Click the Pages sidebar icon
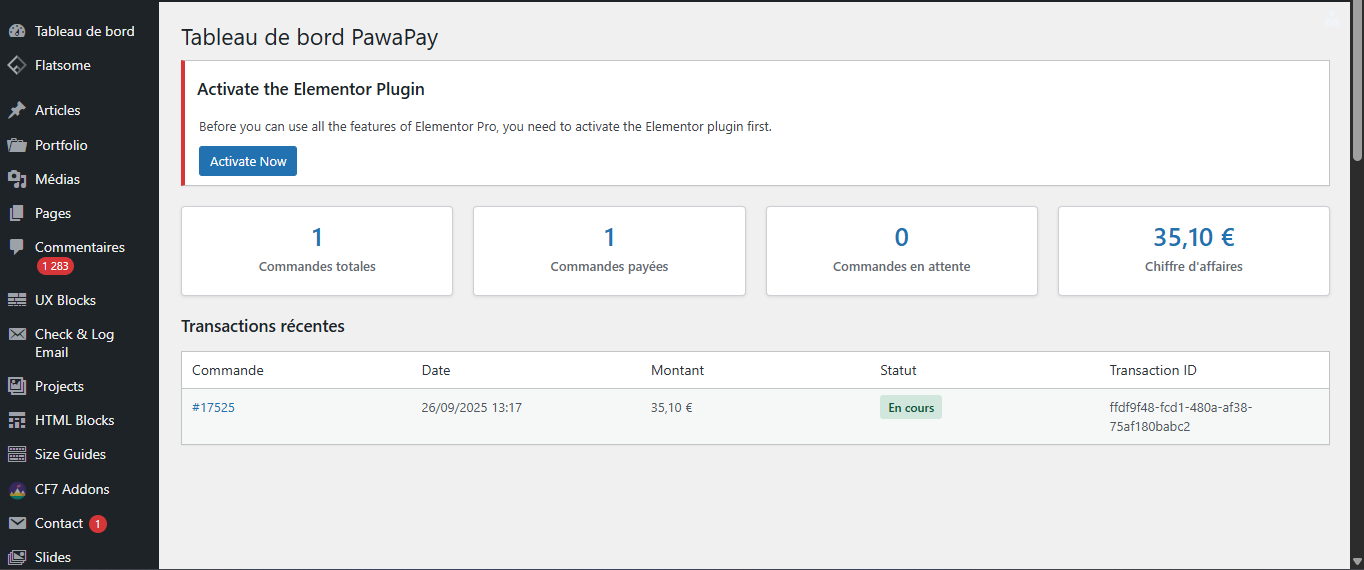This screenshot has height=570, width=1364. point(16,213)
